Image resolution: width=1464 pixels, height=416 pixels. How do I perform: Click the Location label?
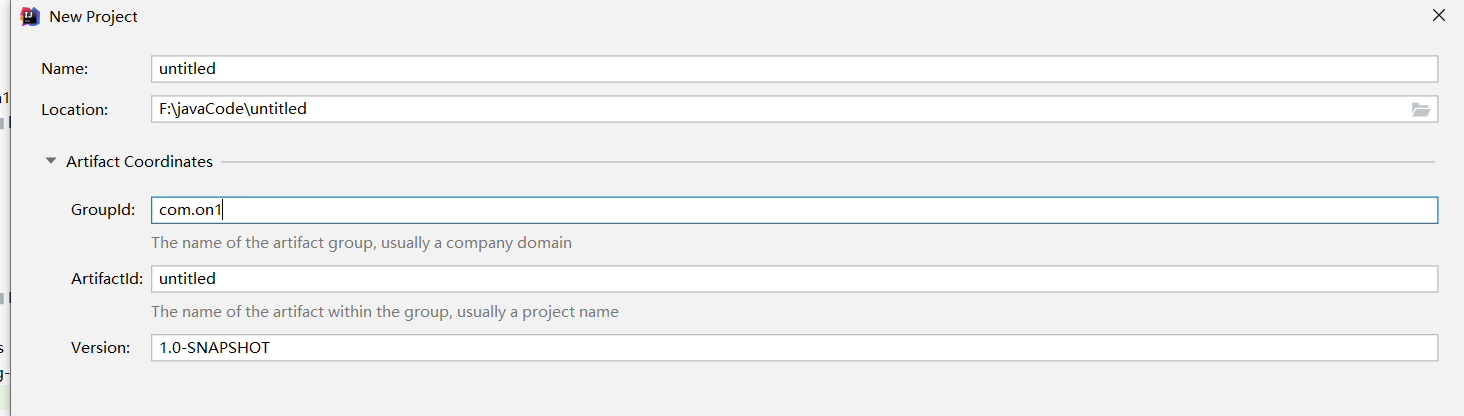pyautogui.click(x=74, y=109)
